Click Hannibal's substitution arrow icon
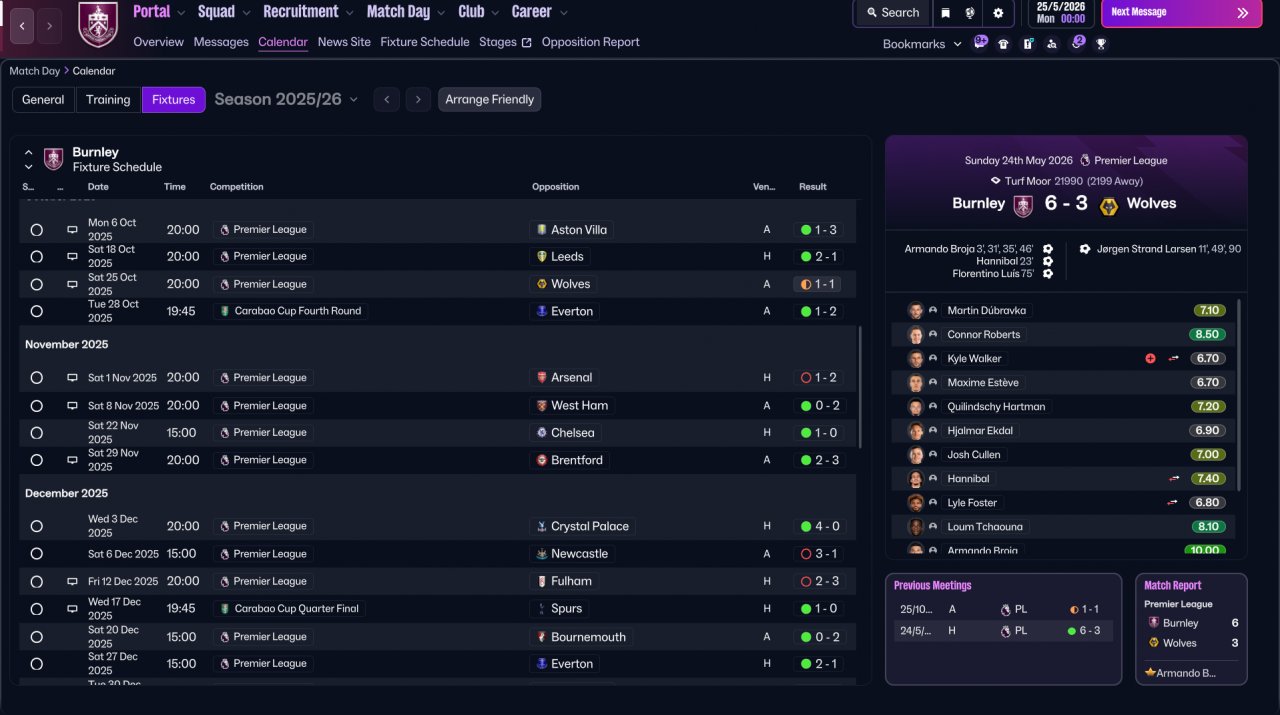This screenshot has width=1280, height=715. (x=1174, y=479)
